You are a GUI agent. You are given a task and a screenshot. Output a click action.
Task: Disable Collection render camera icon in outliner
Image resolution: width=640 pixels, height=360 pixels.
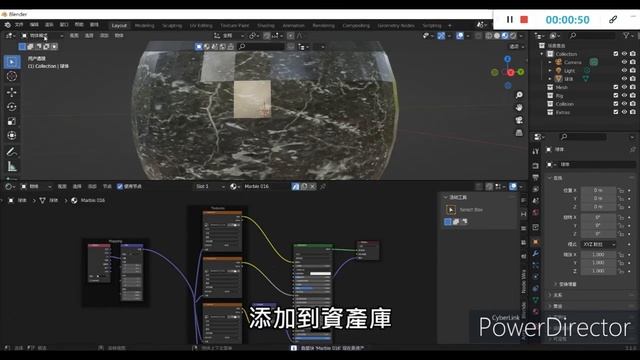633,54
